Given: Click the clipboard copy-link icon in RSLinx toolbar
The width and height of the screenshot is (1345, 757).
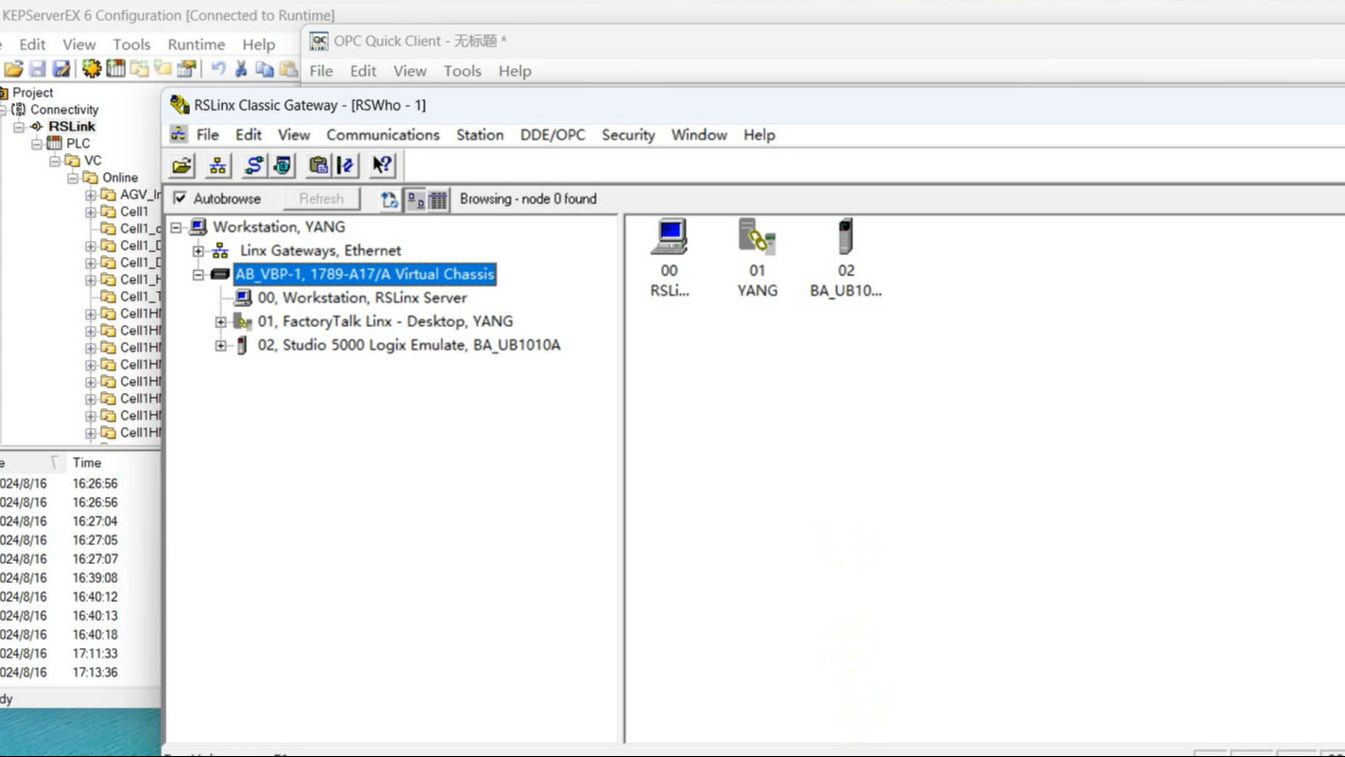Looking at the screenshot, I should point(318,166).
